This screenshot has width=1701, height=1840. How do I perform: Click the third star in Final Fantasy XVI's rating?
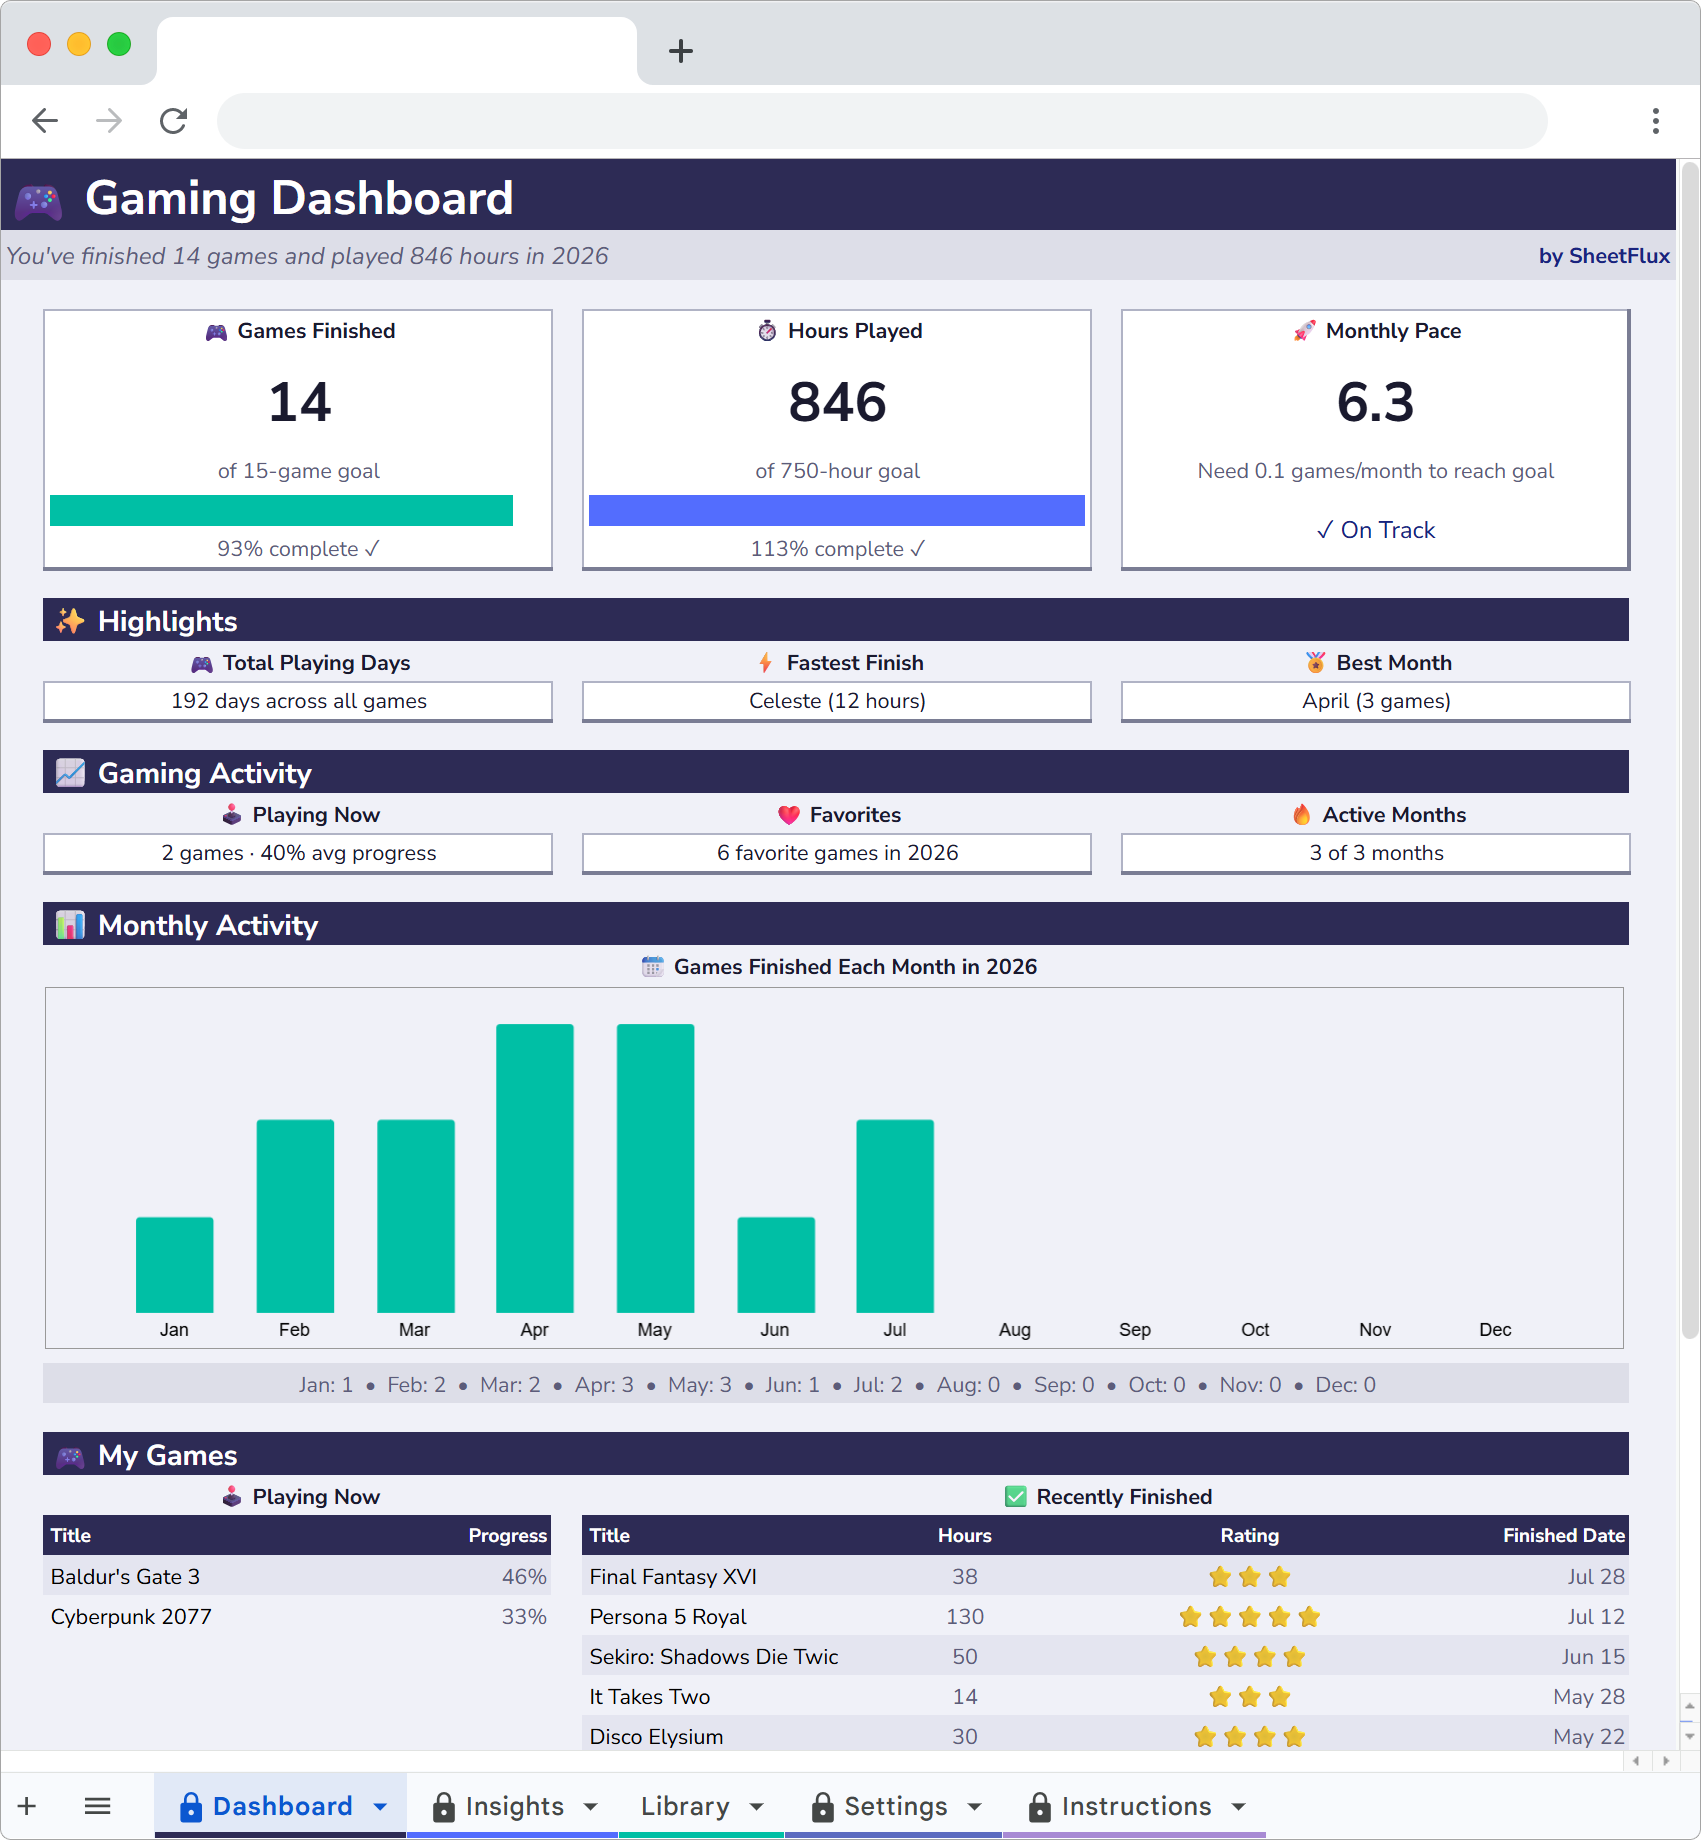pos(1279,1577)
